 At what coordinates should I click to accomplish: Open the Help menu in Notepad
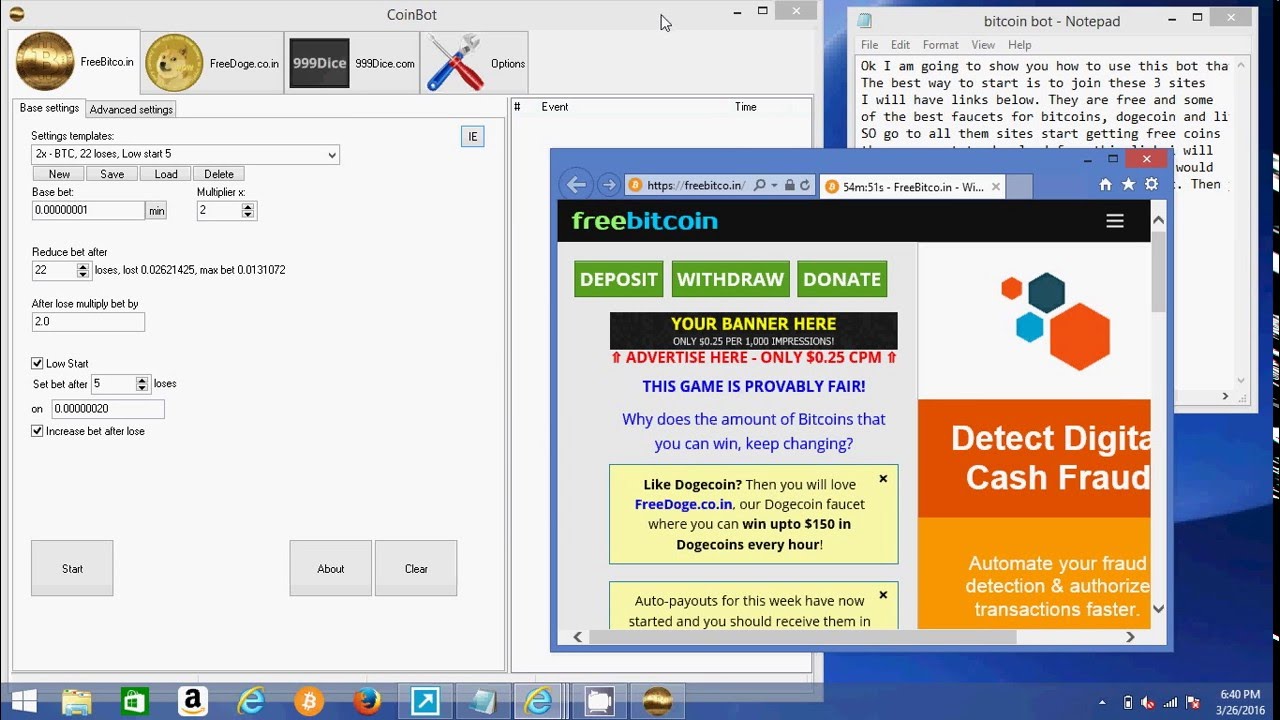pos(1019,45)
